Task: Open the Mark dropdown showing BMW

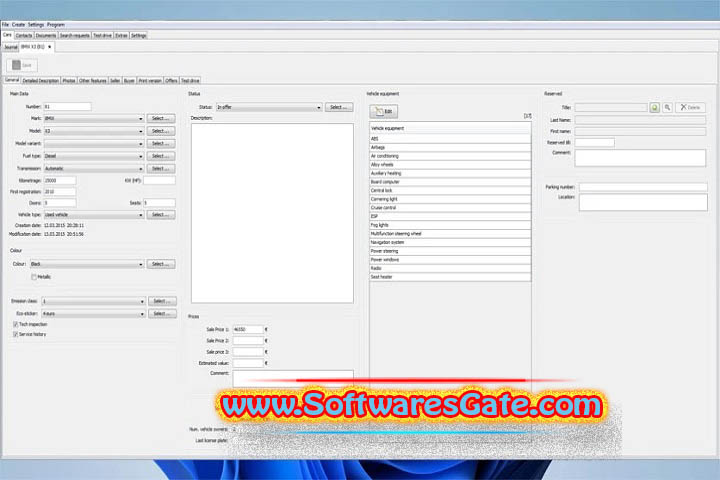Action: tap(94, 119)
